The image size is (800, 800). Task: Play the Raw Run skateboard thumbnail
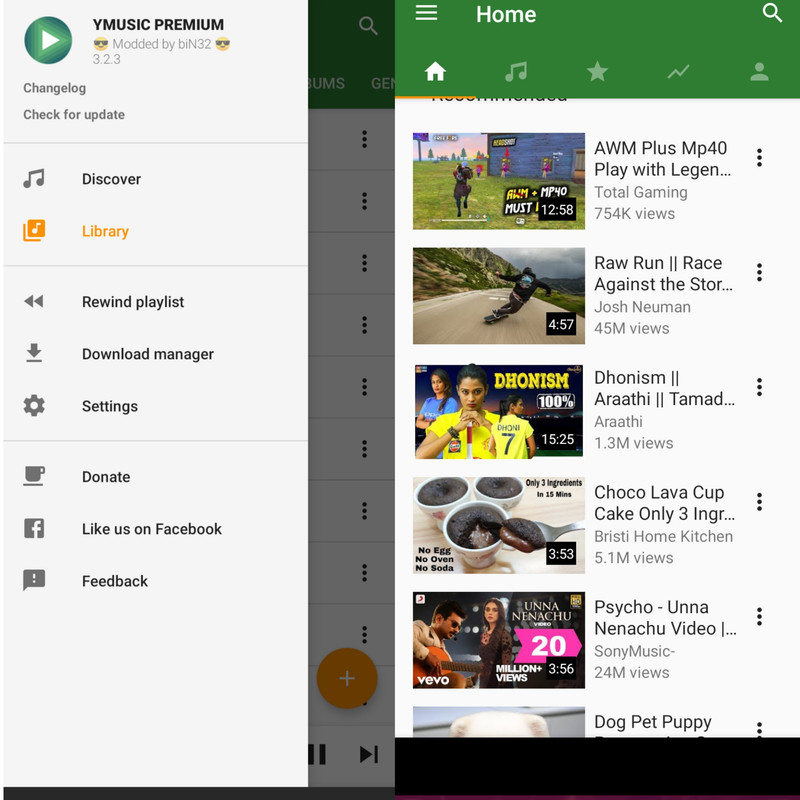[498, 296]
